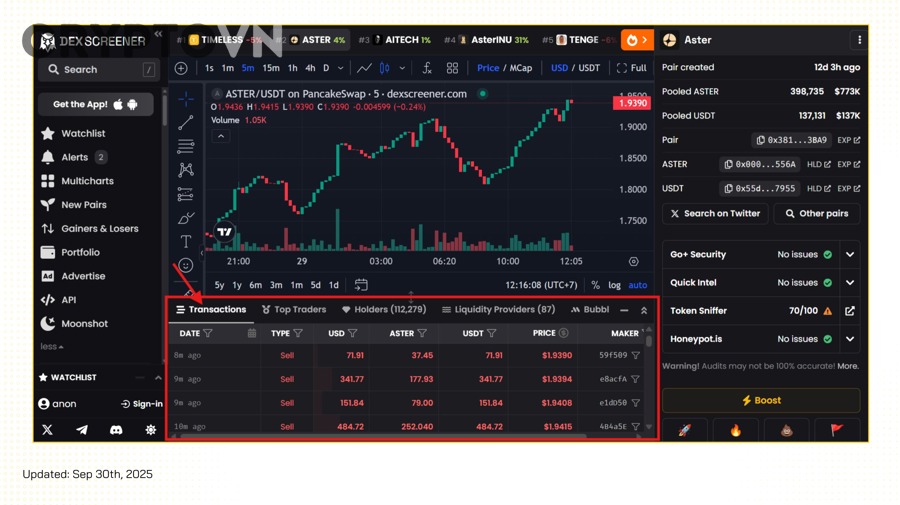This screenshot has height=505, width=900.
Task: Open the Discord link icon
Action: coord(116,429)
